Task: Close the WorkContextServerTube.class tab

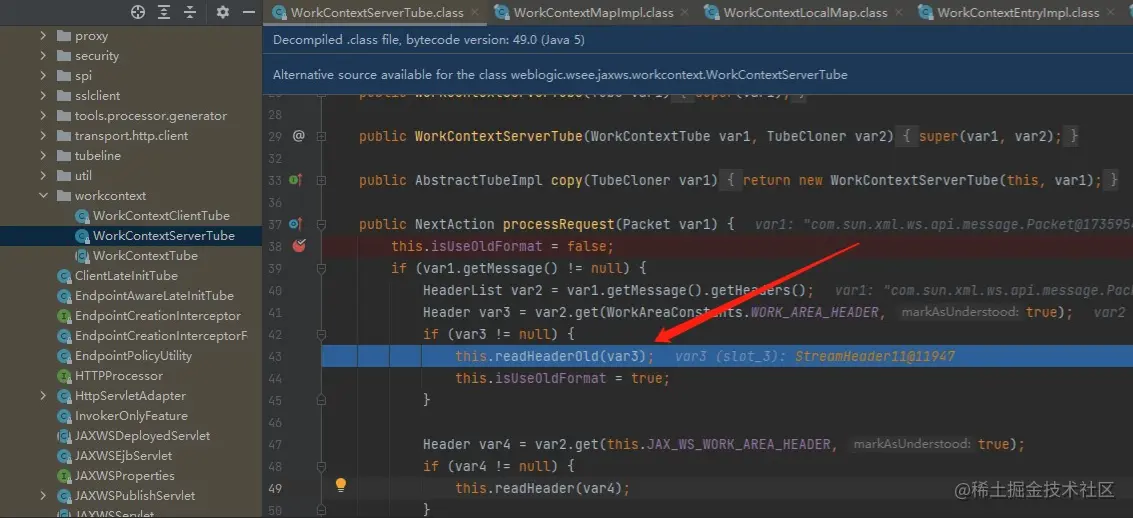Action: (x=474, y=12)
